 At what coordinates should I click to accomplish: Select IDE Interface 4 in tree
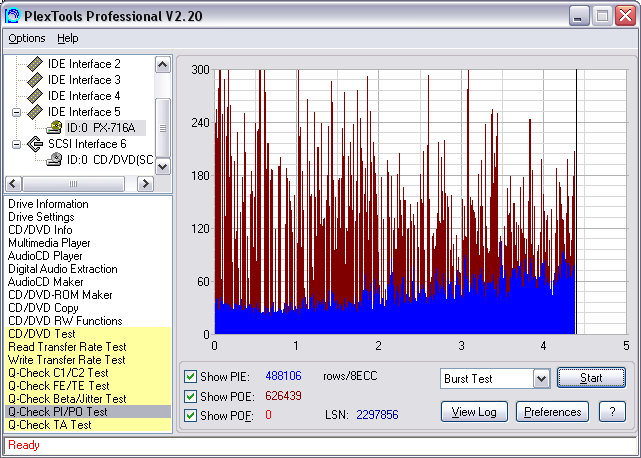pyautogui.click(x=84, y=96)
